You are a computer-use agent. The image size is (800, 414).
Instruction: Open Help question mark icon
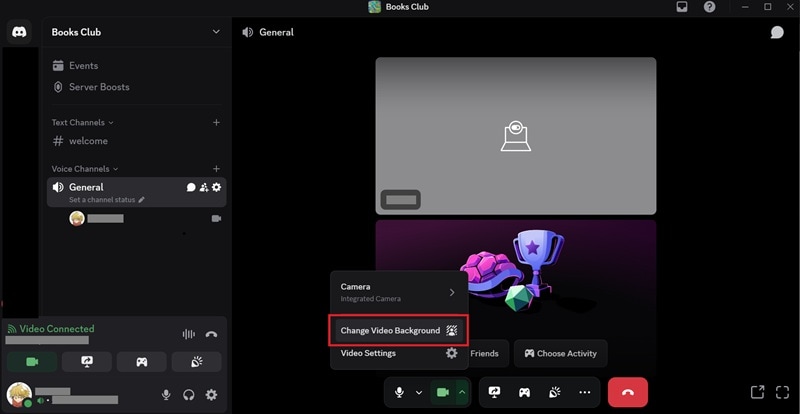coord(709,7)
